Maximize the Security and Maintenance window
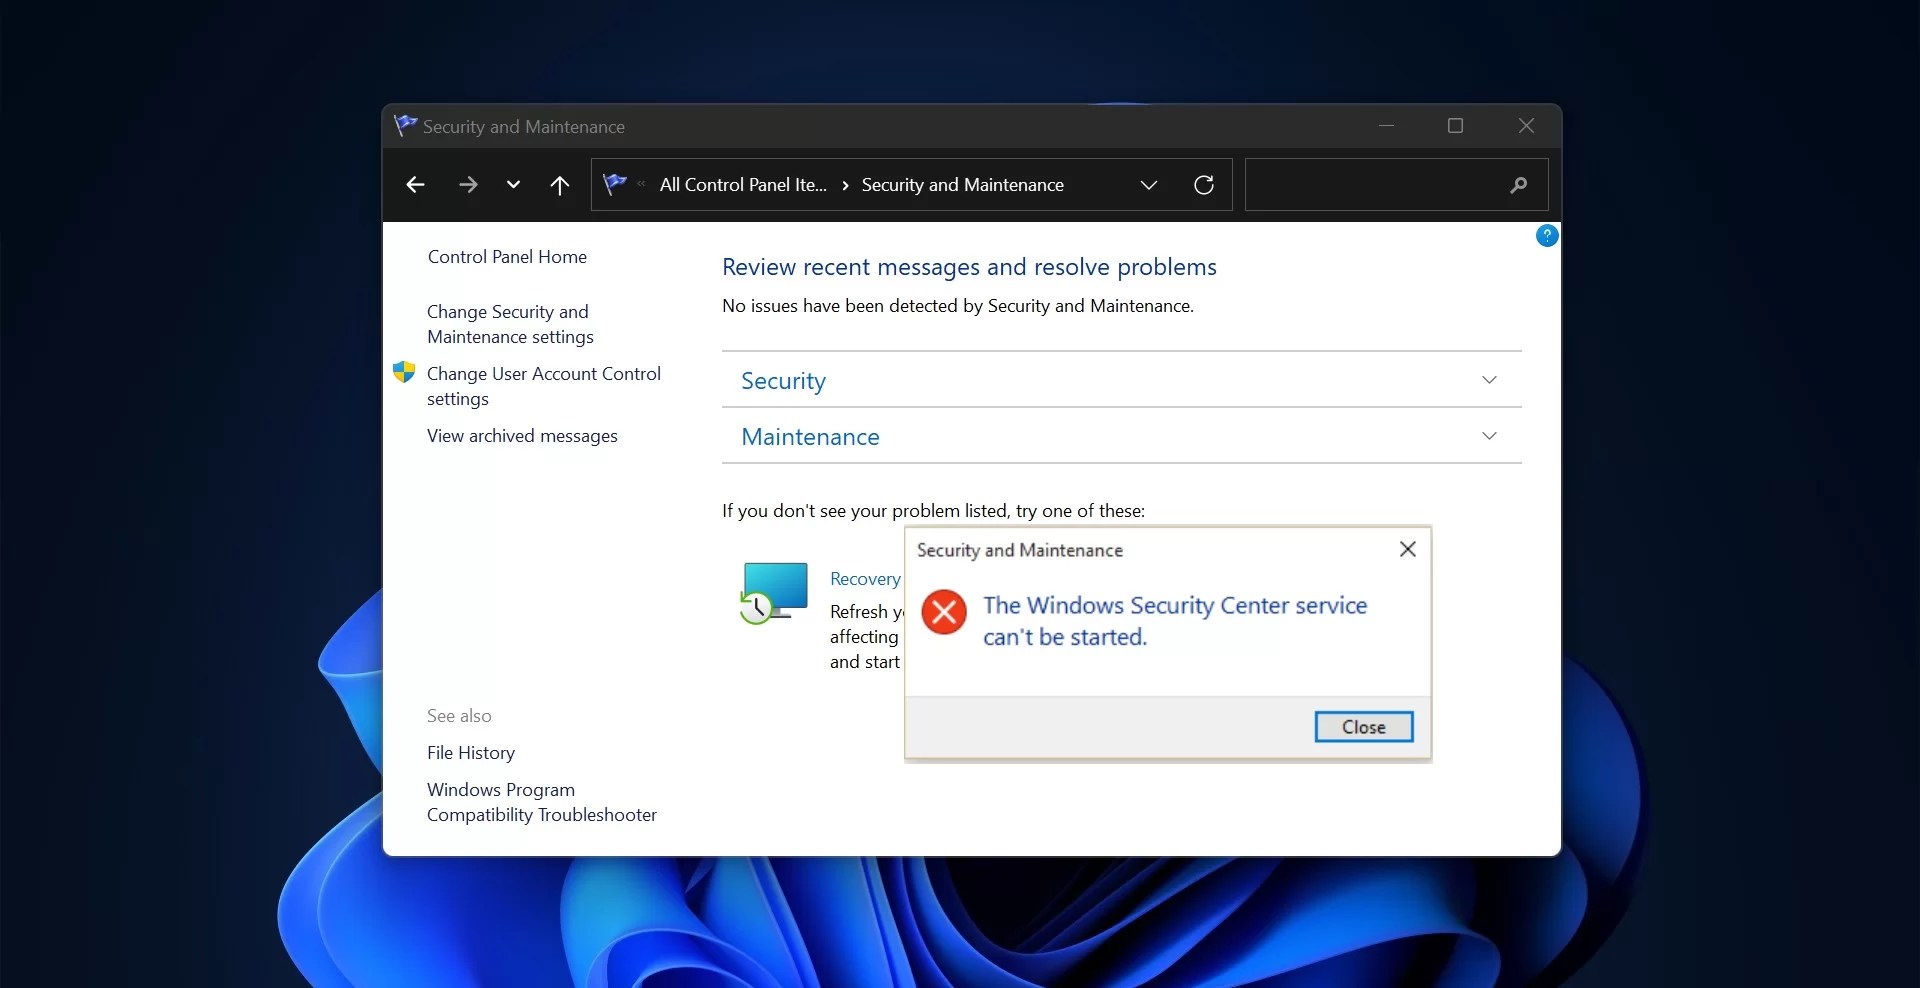 click(1456, 126)
